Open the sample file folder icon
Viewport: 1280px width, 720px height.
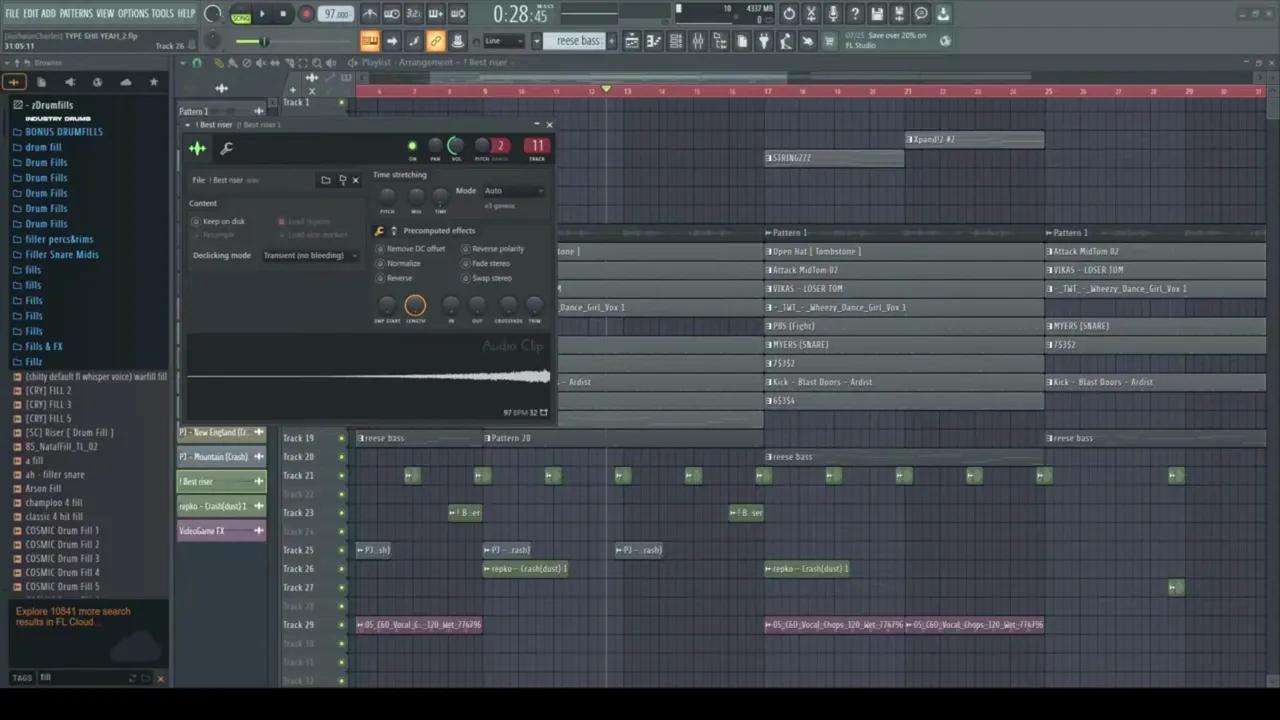[325, 180]
